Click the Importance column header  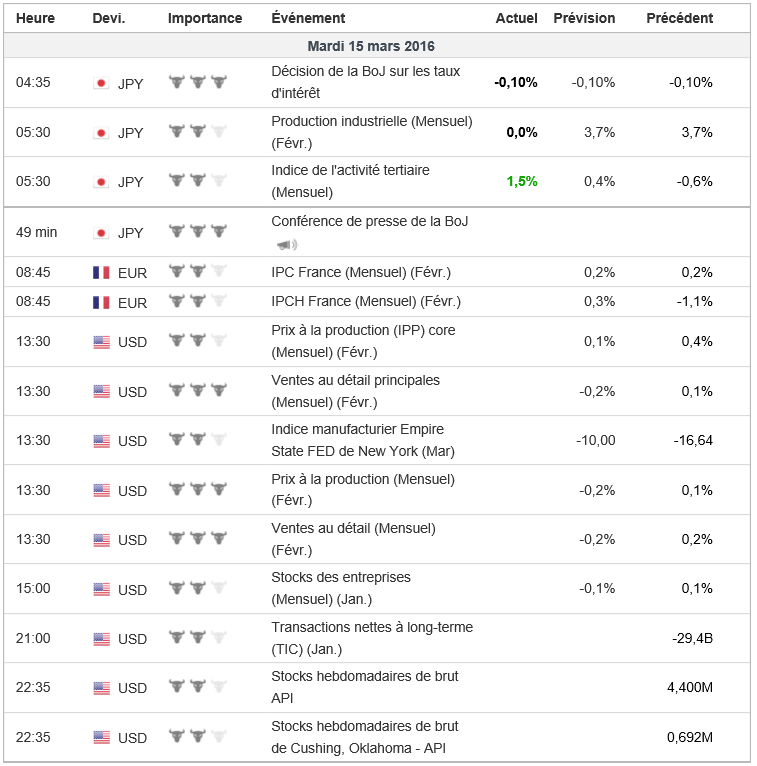coord(205,18)
